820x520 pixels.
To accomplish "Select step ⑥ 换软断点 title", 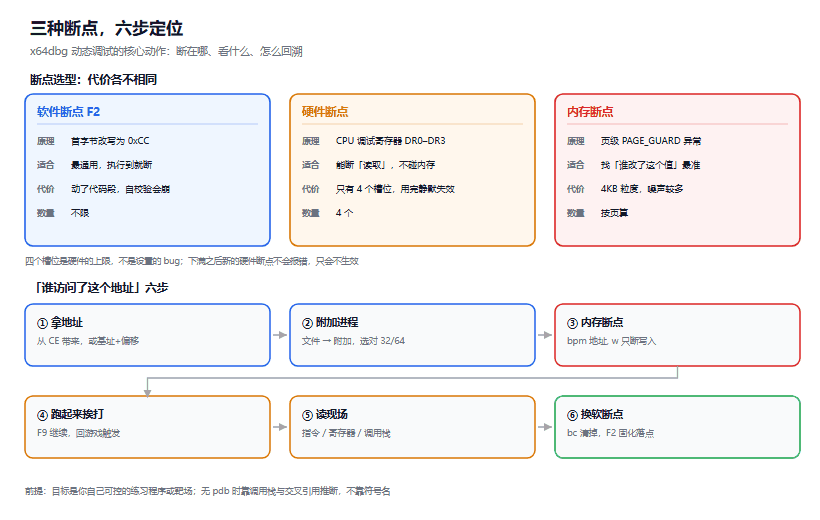I will [x=595, y=415].
